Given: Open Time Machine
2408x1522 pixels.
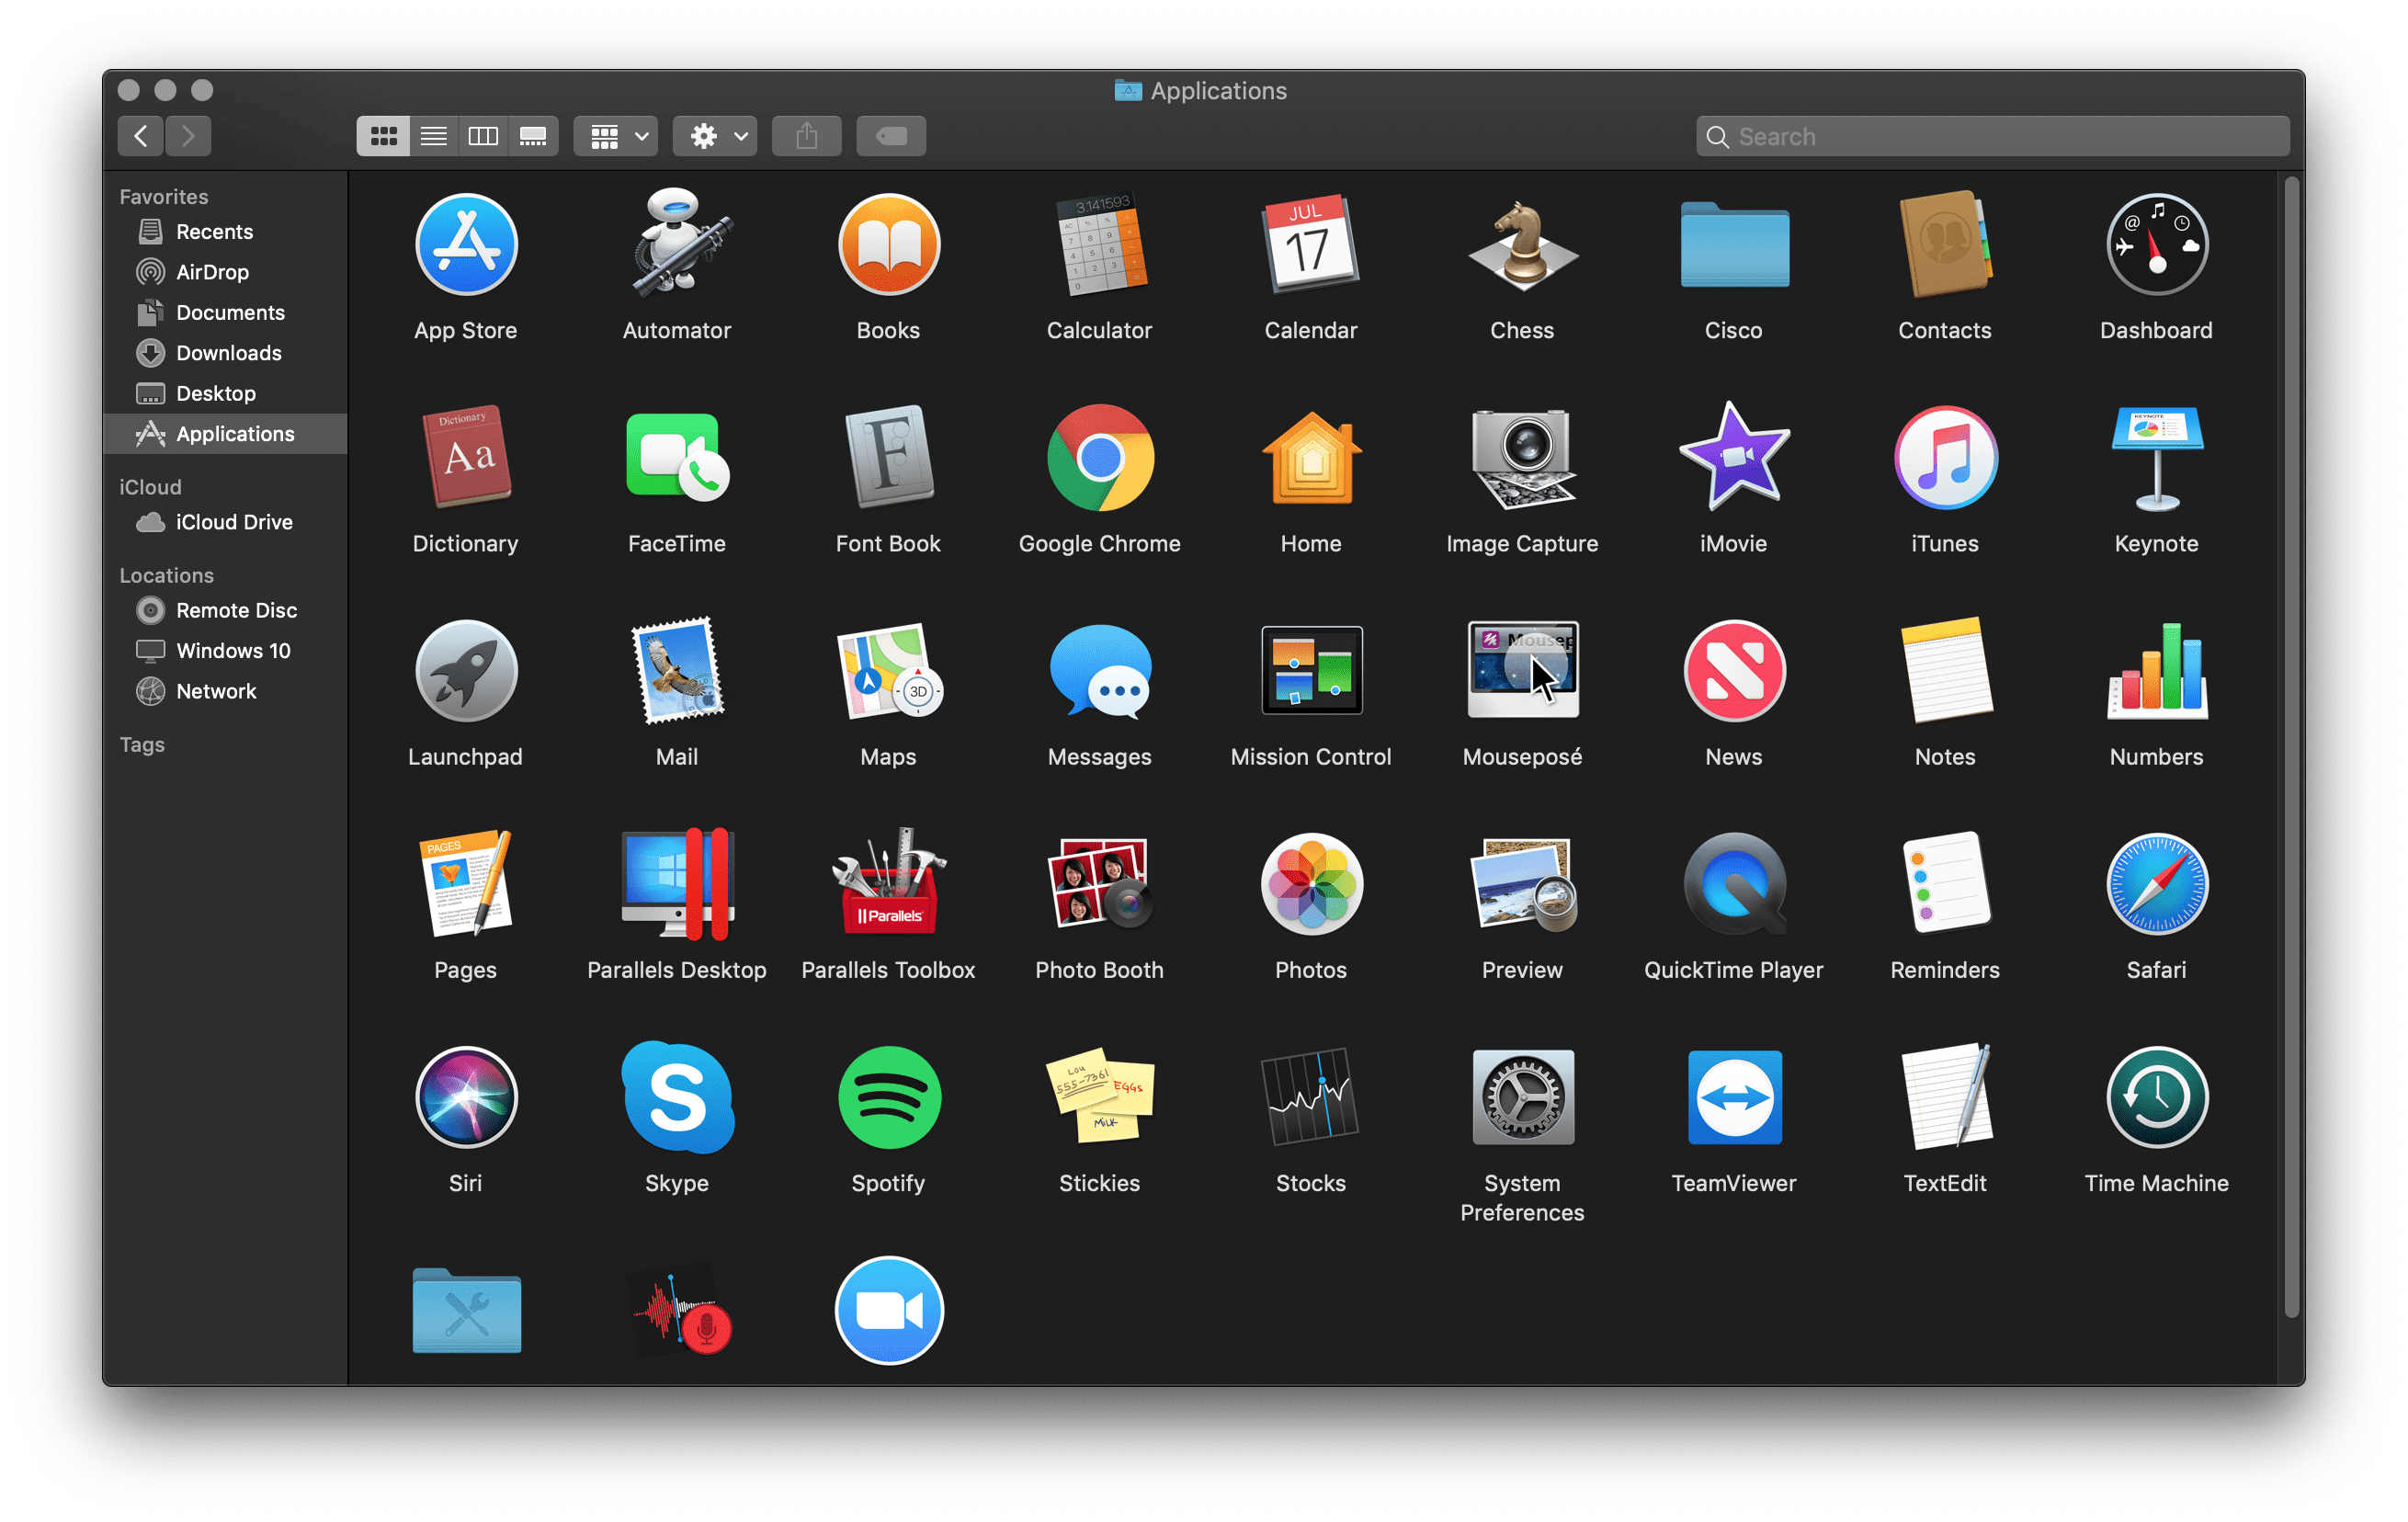Looking at the screenshot, I should 2155,1098.
